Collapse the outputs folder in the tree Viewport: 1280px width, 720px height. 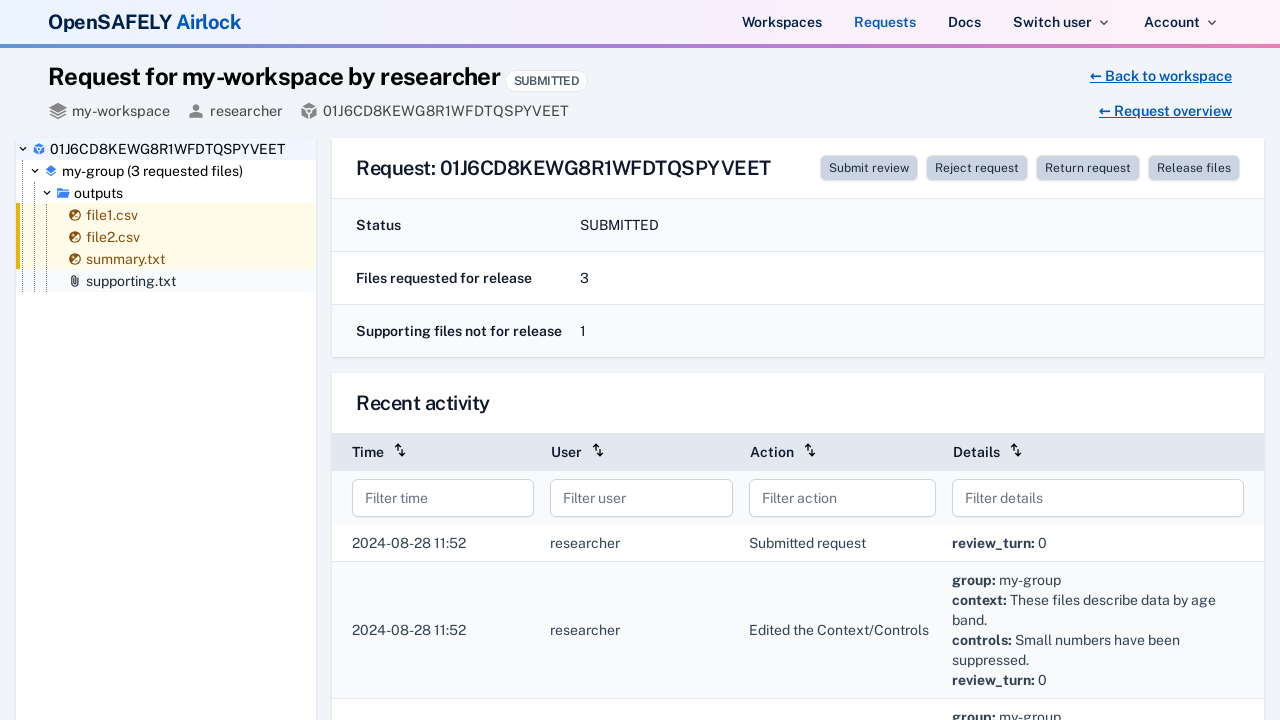coord(46,193)
